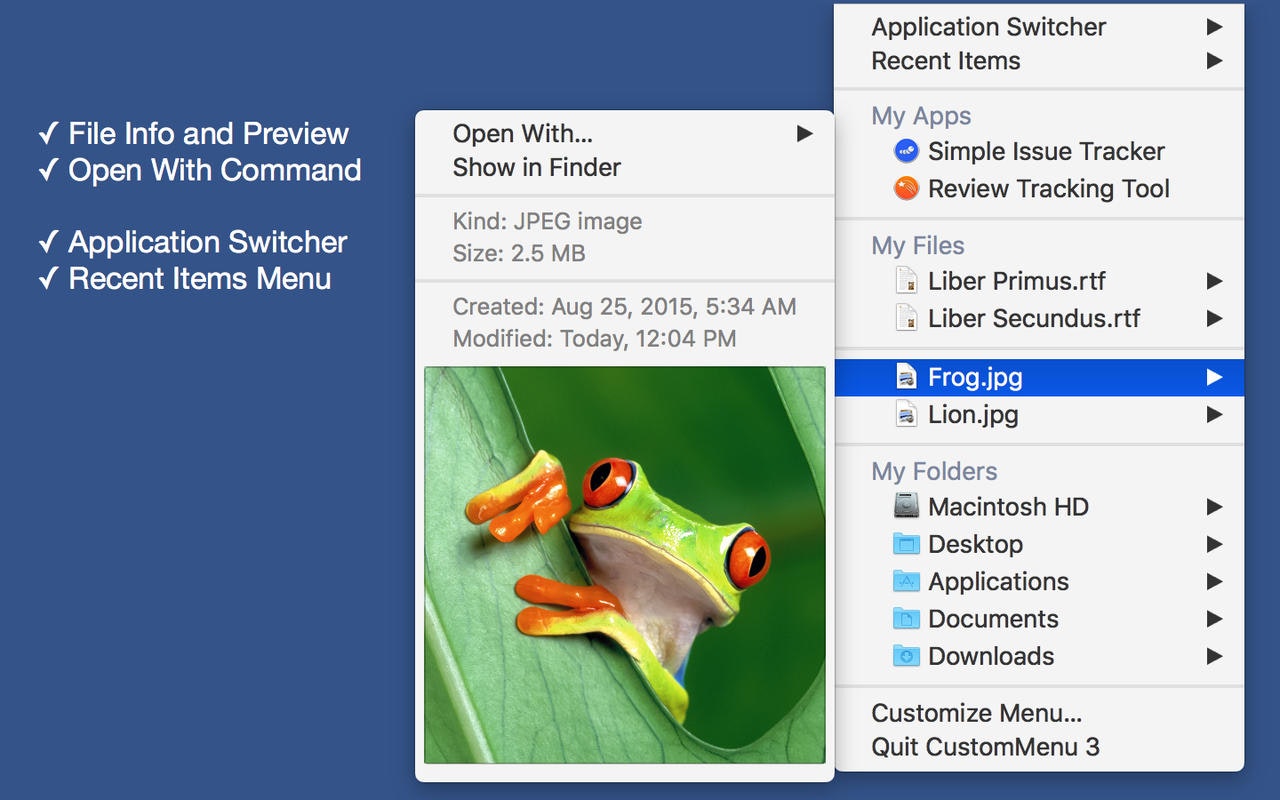Launch Simple Issue Tracker from My Apps

(1039, 152)
